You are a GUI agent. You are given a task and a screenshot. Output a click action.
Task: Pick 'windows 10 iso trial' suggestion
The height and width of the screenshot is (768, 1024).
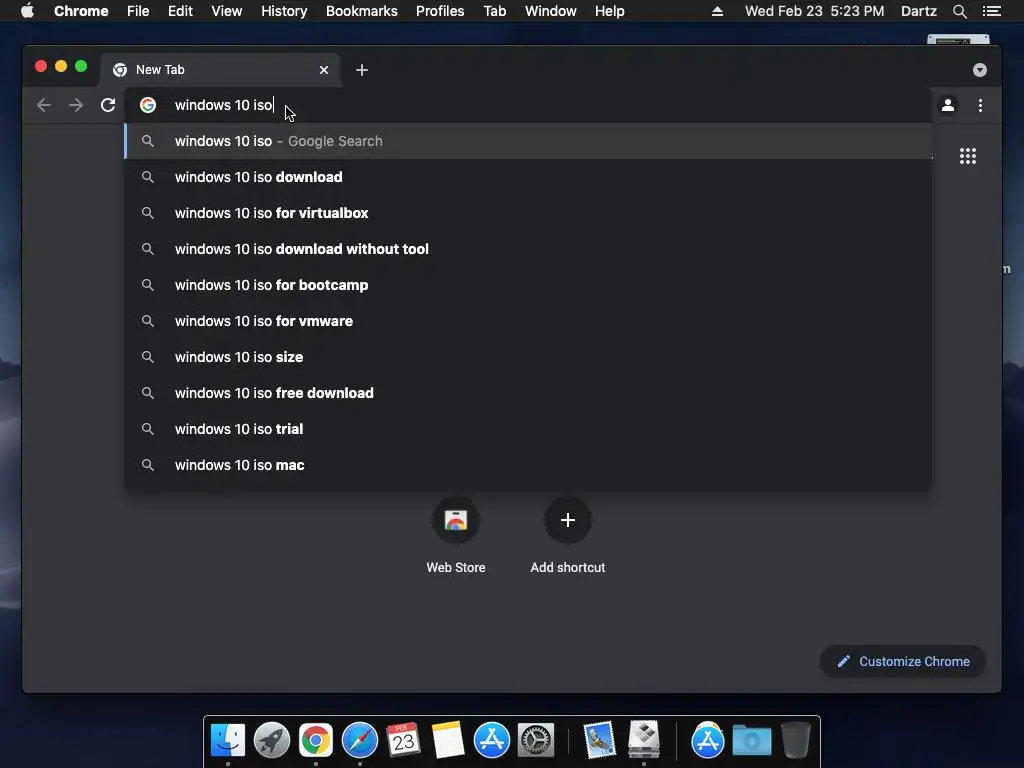pyautogui.click(x=528, y=428)
